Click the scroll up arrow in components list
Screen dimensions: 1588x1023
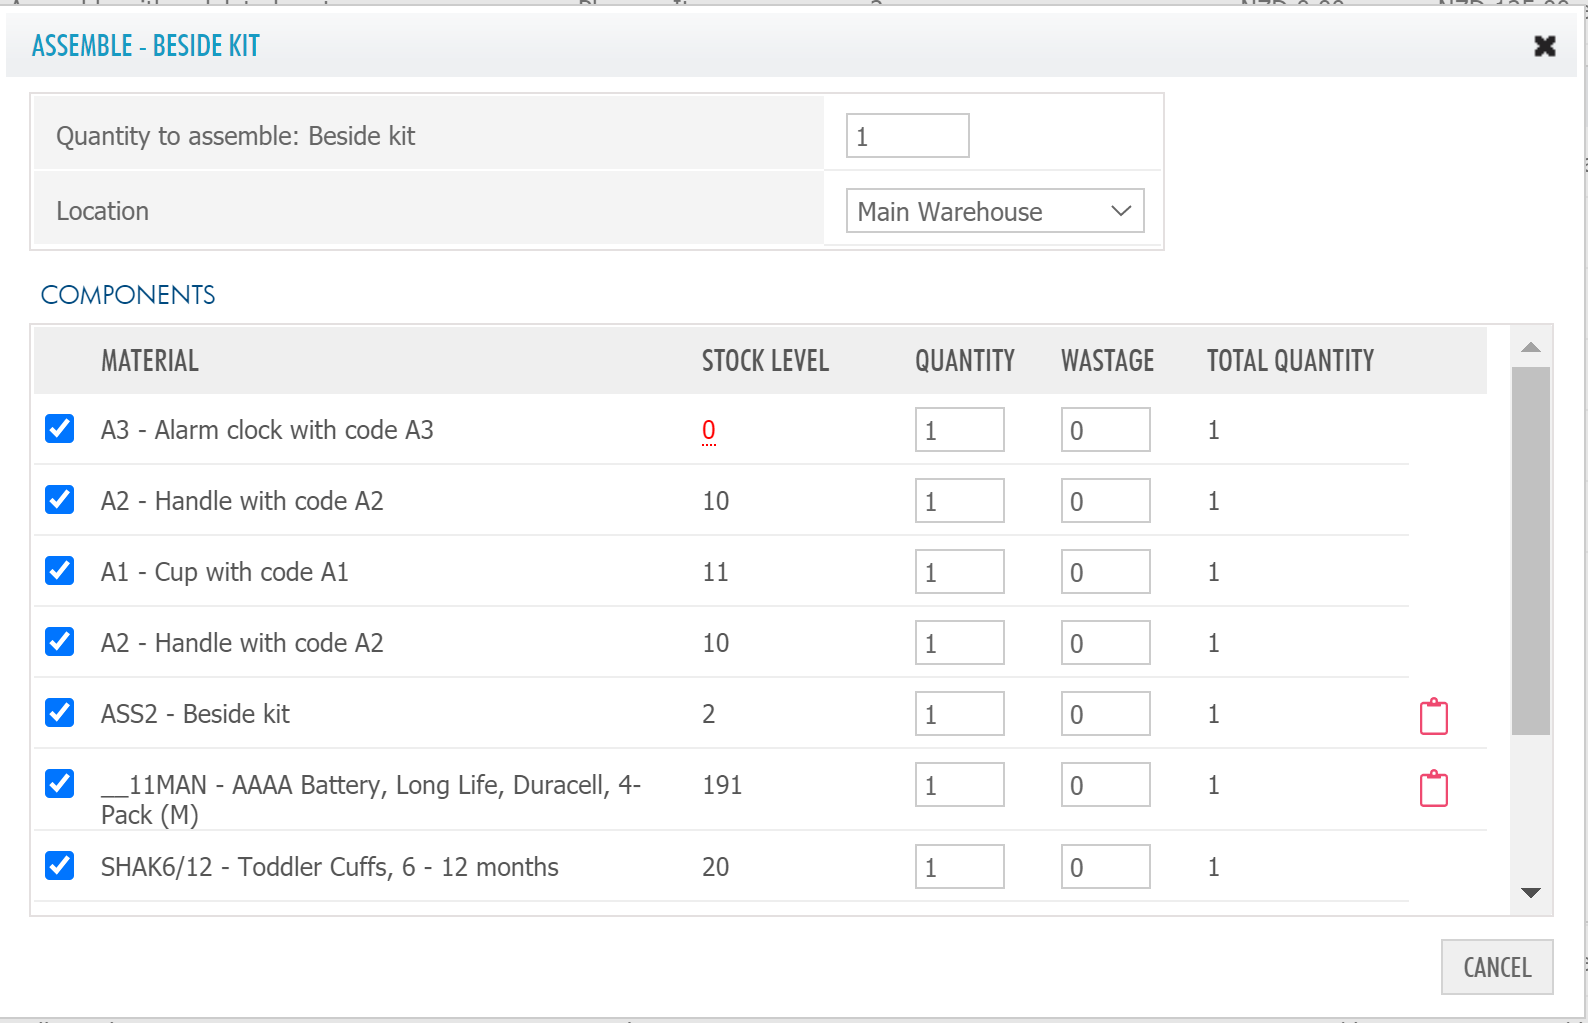click(x=1530, y=347)
